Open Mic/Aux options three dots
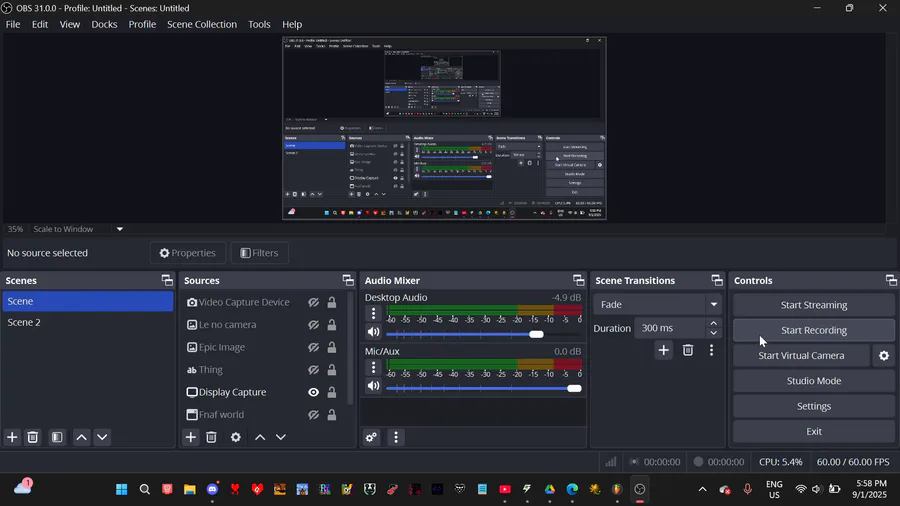The image size is (900, 506). coord(374,367)
